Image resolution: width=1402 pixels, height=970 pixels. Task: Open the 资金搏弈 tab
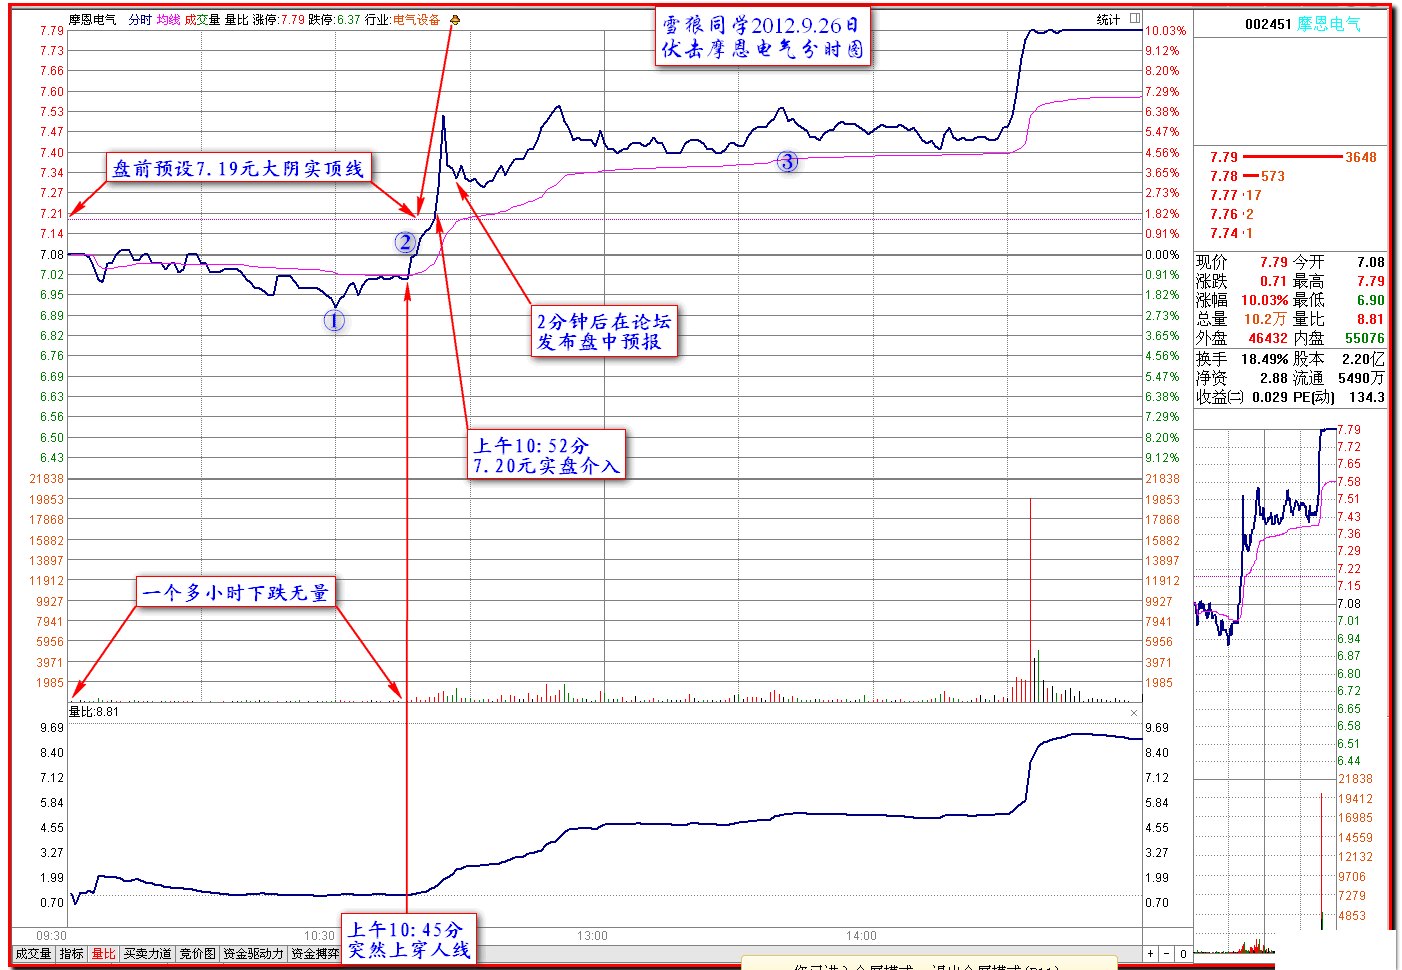pos(315,954)
